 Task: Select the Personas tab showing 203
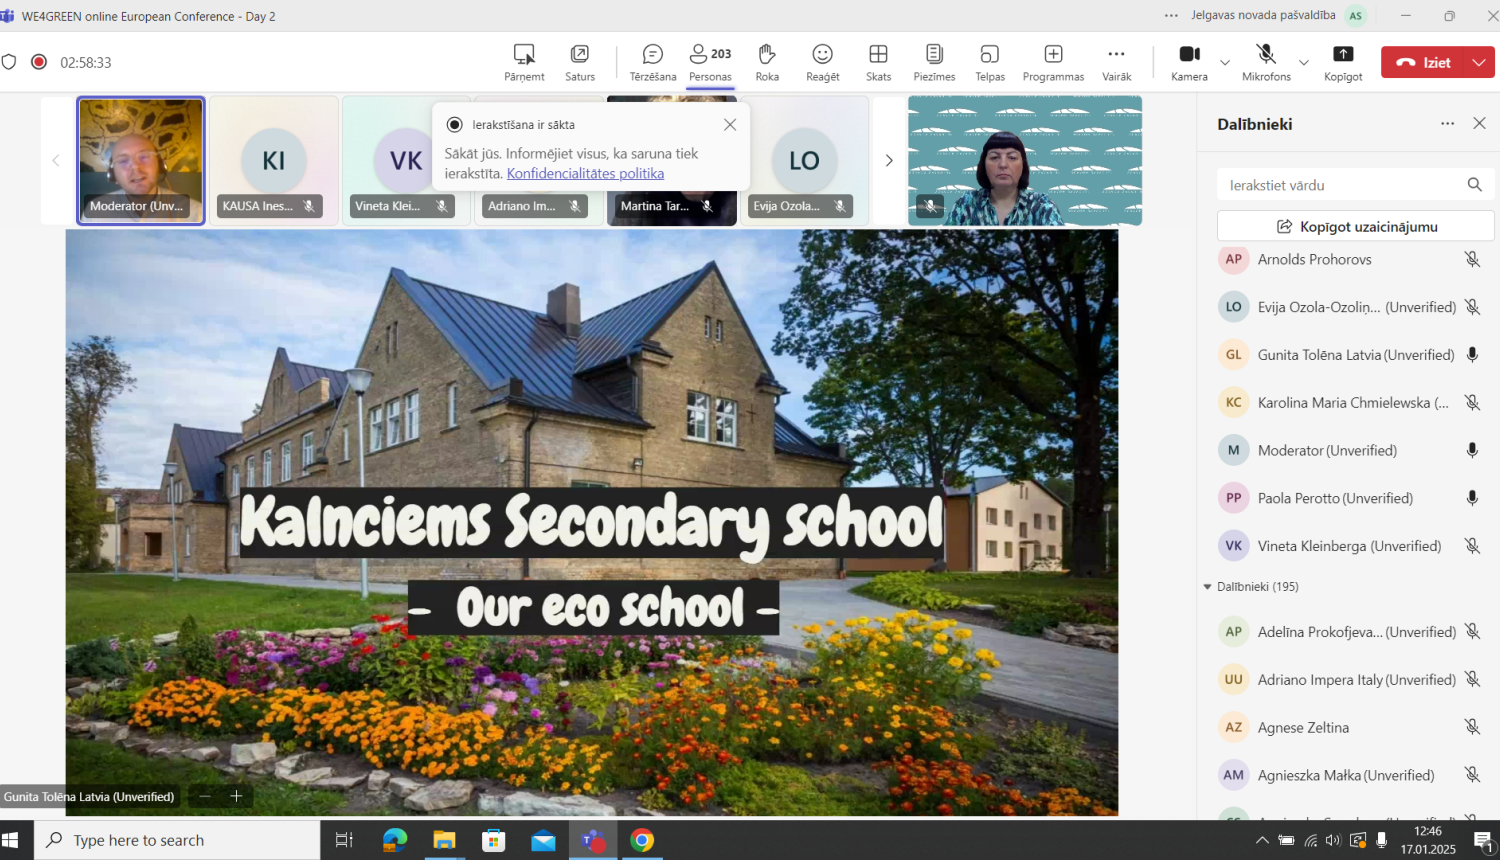710,62
